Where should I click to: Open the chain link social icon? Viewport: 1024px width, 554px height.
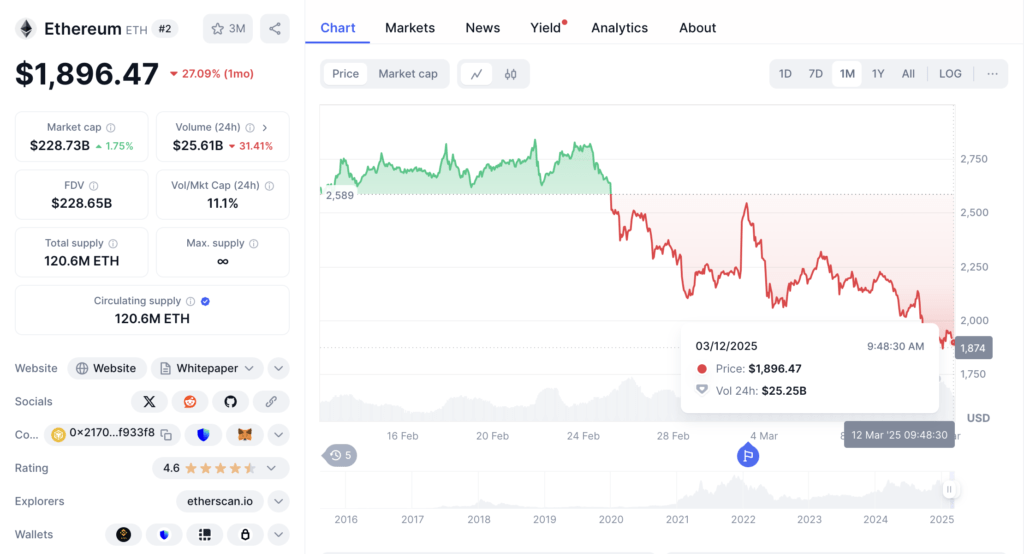coord(271,402)
